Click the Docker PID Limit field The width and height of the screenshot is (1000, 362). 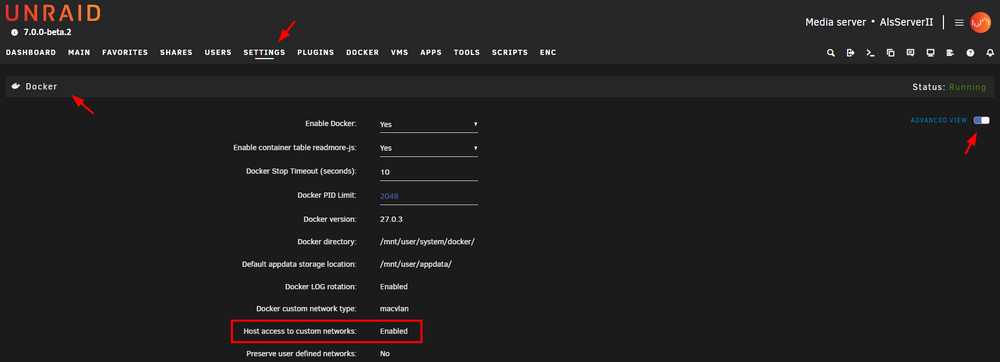(429, 196)
